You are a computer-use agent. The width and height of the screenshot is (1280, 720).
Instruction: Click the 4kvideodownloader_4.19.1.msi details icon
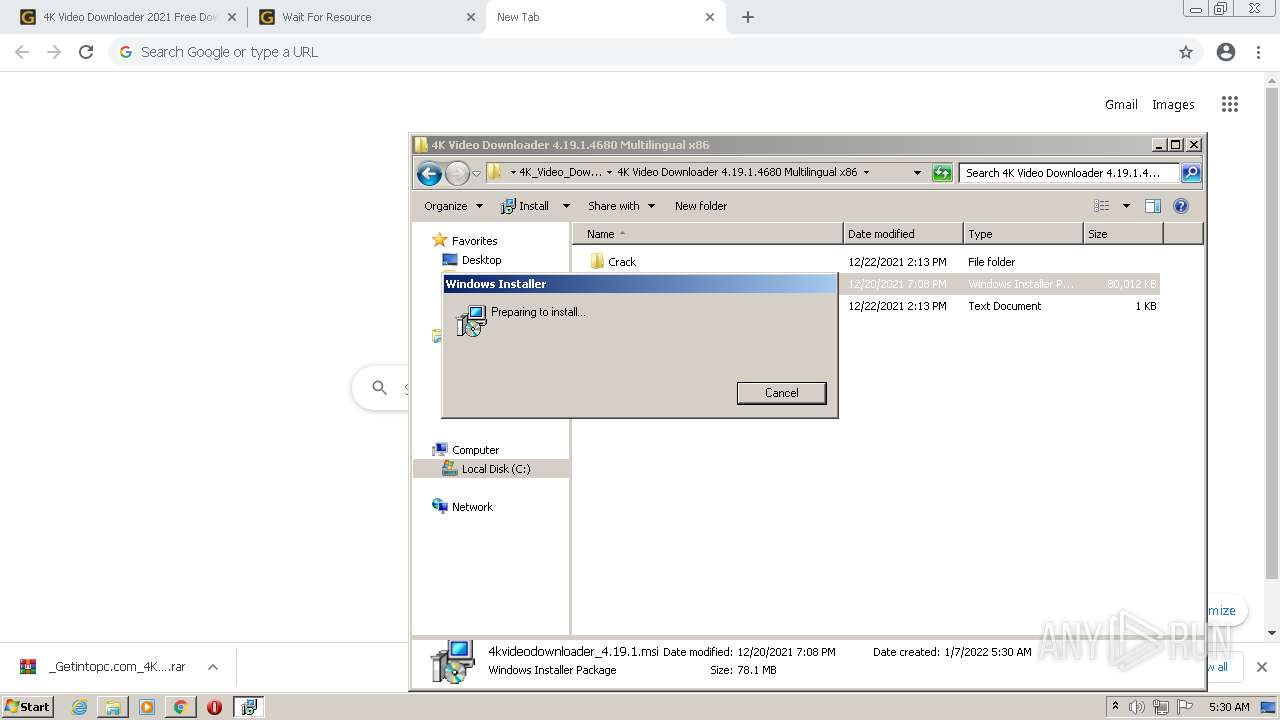click(452, 661)
